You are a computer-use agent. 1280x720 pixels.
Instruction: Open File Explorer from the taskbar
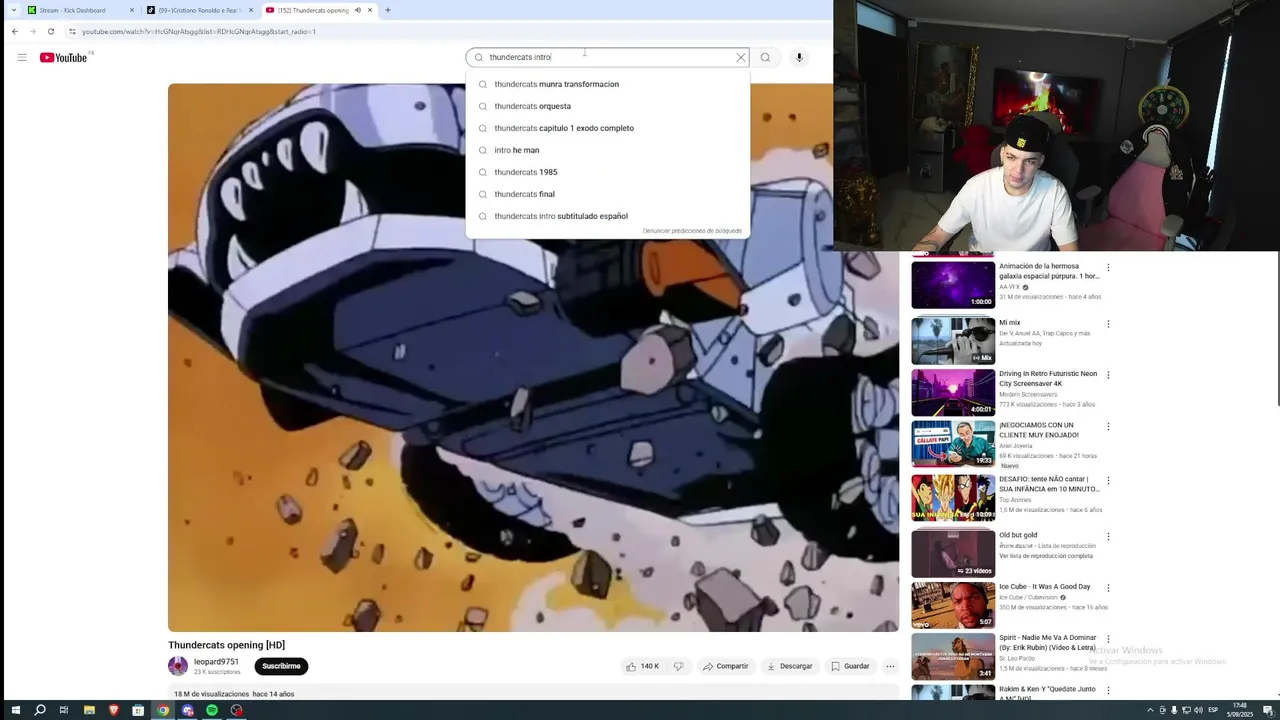pyautogui.click(x=89, y=710)
